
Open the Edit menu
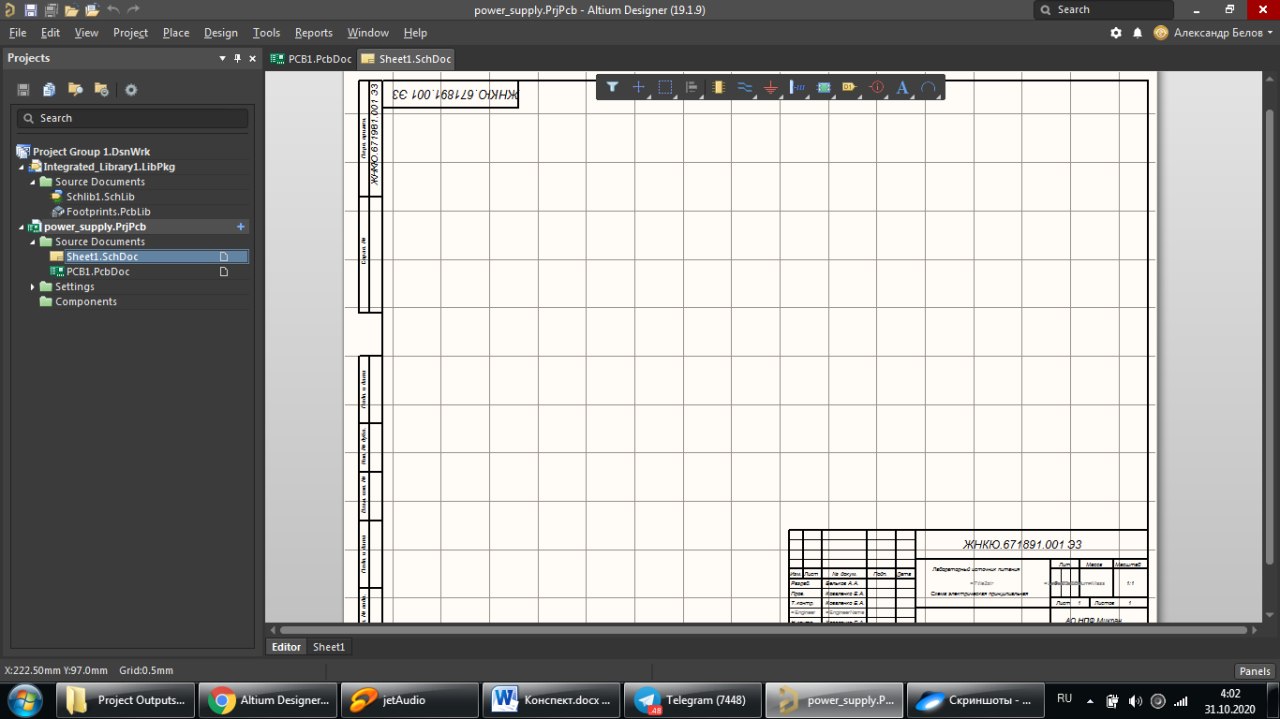tap(50, 32)
